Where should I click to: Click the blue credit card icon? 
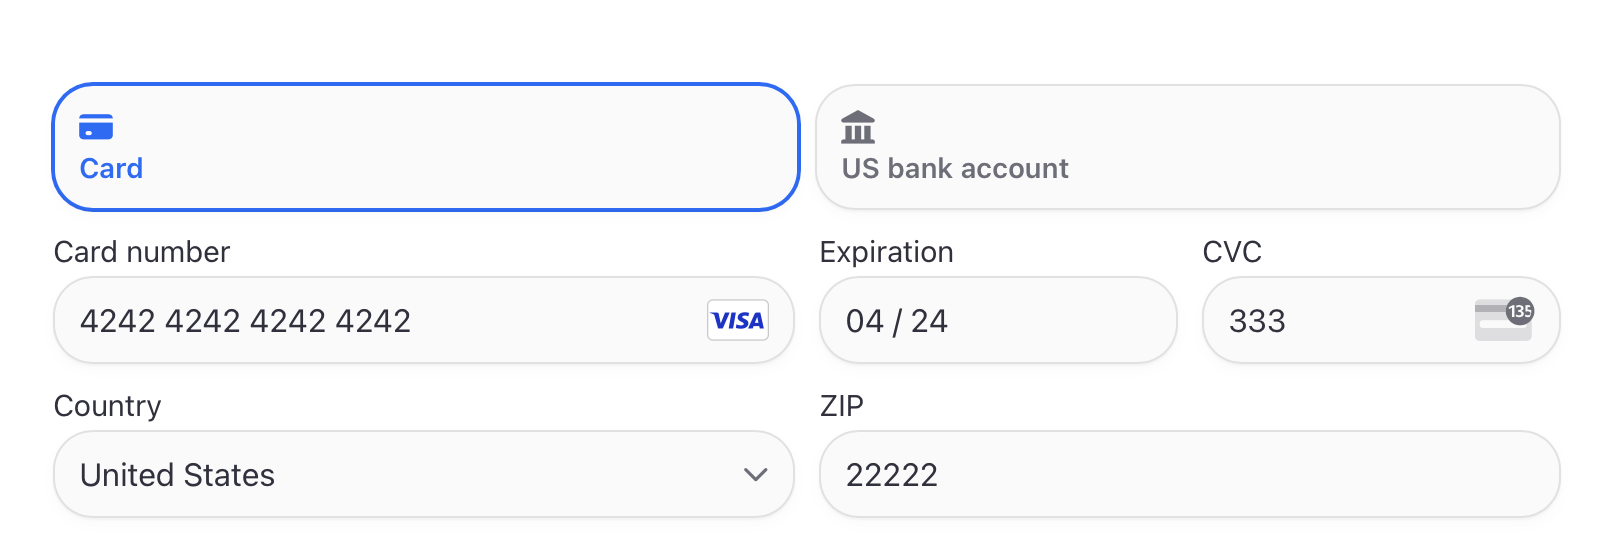(96, 127)
